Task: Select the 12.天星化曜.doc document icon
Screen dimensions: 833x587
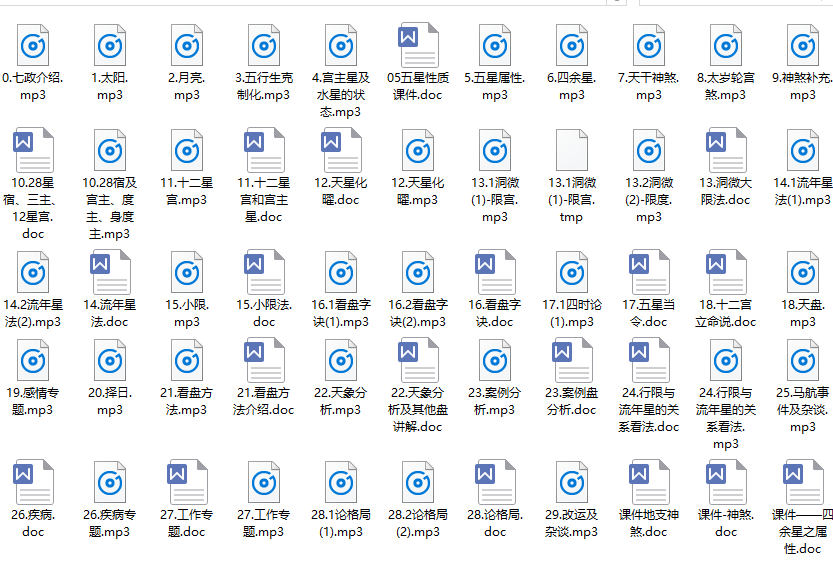Action: (341, 151)
